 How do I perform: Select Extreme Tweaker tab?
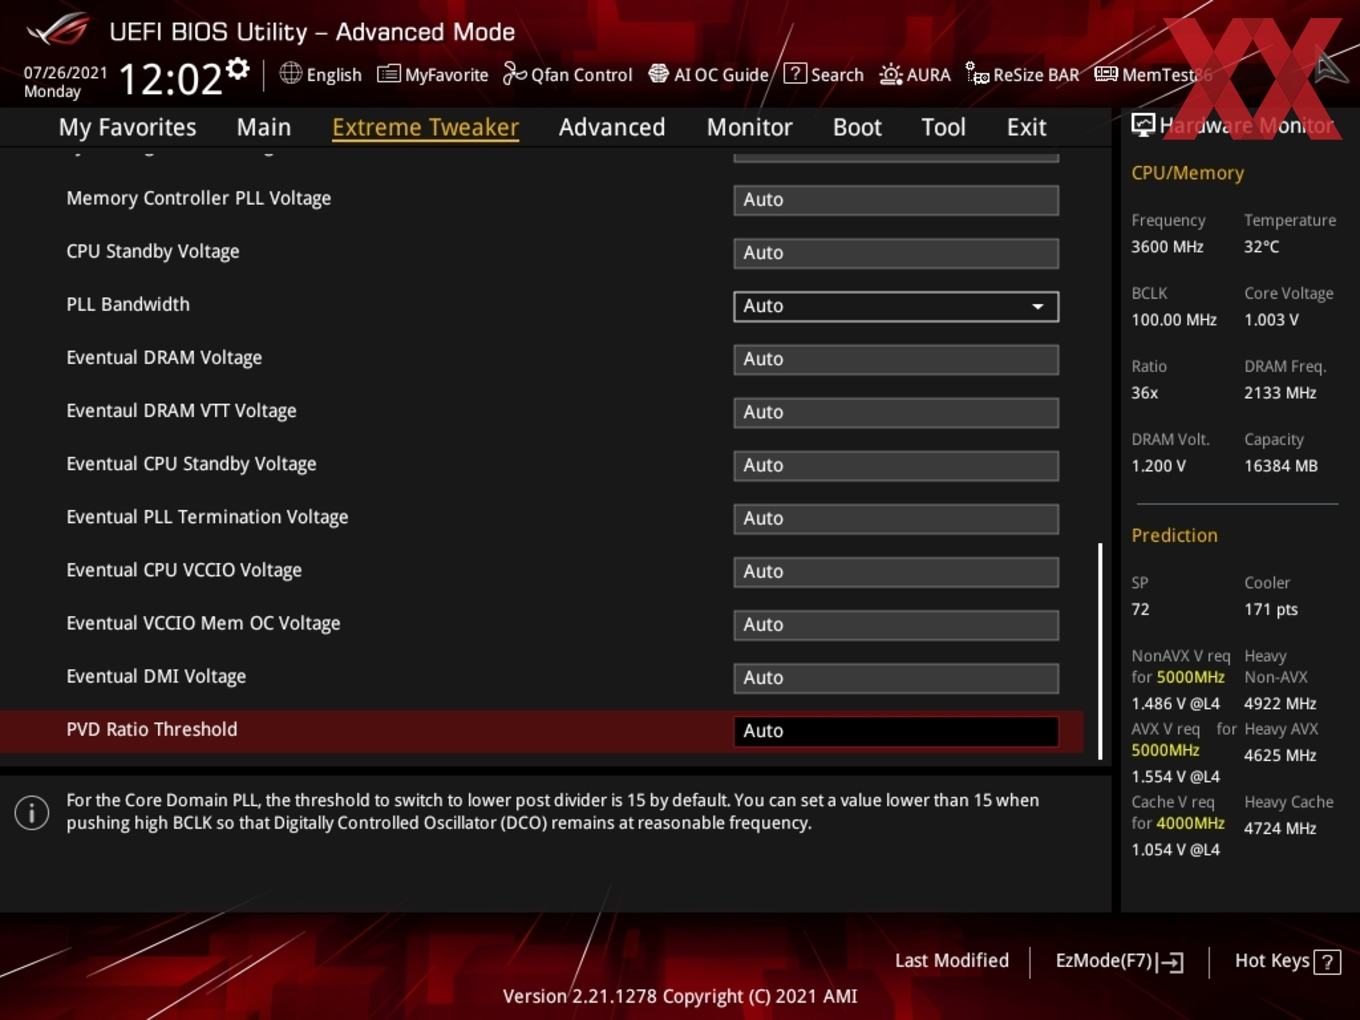(425, 127)
